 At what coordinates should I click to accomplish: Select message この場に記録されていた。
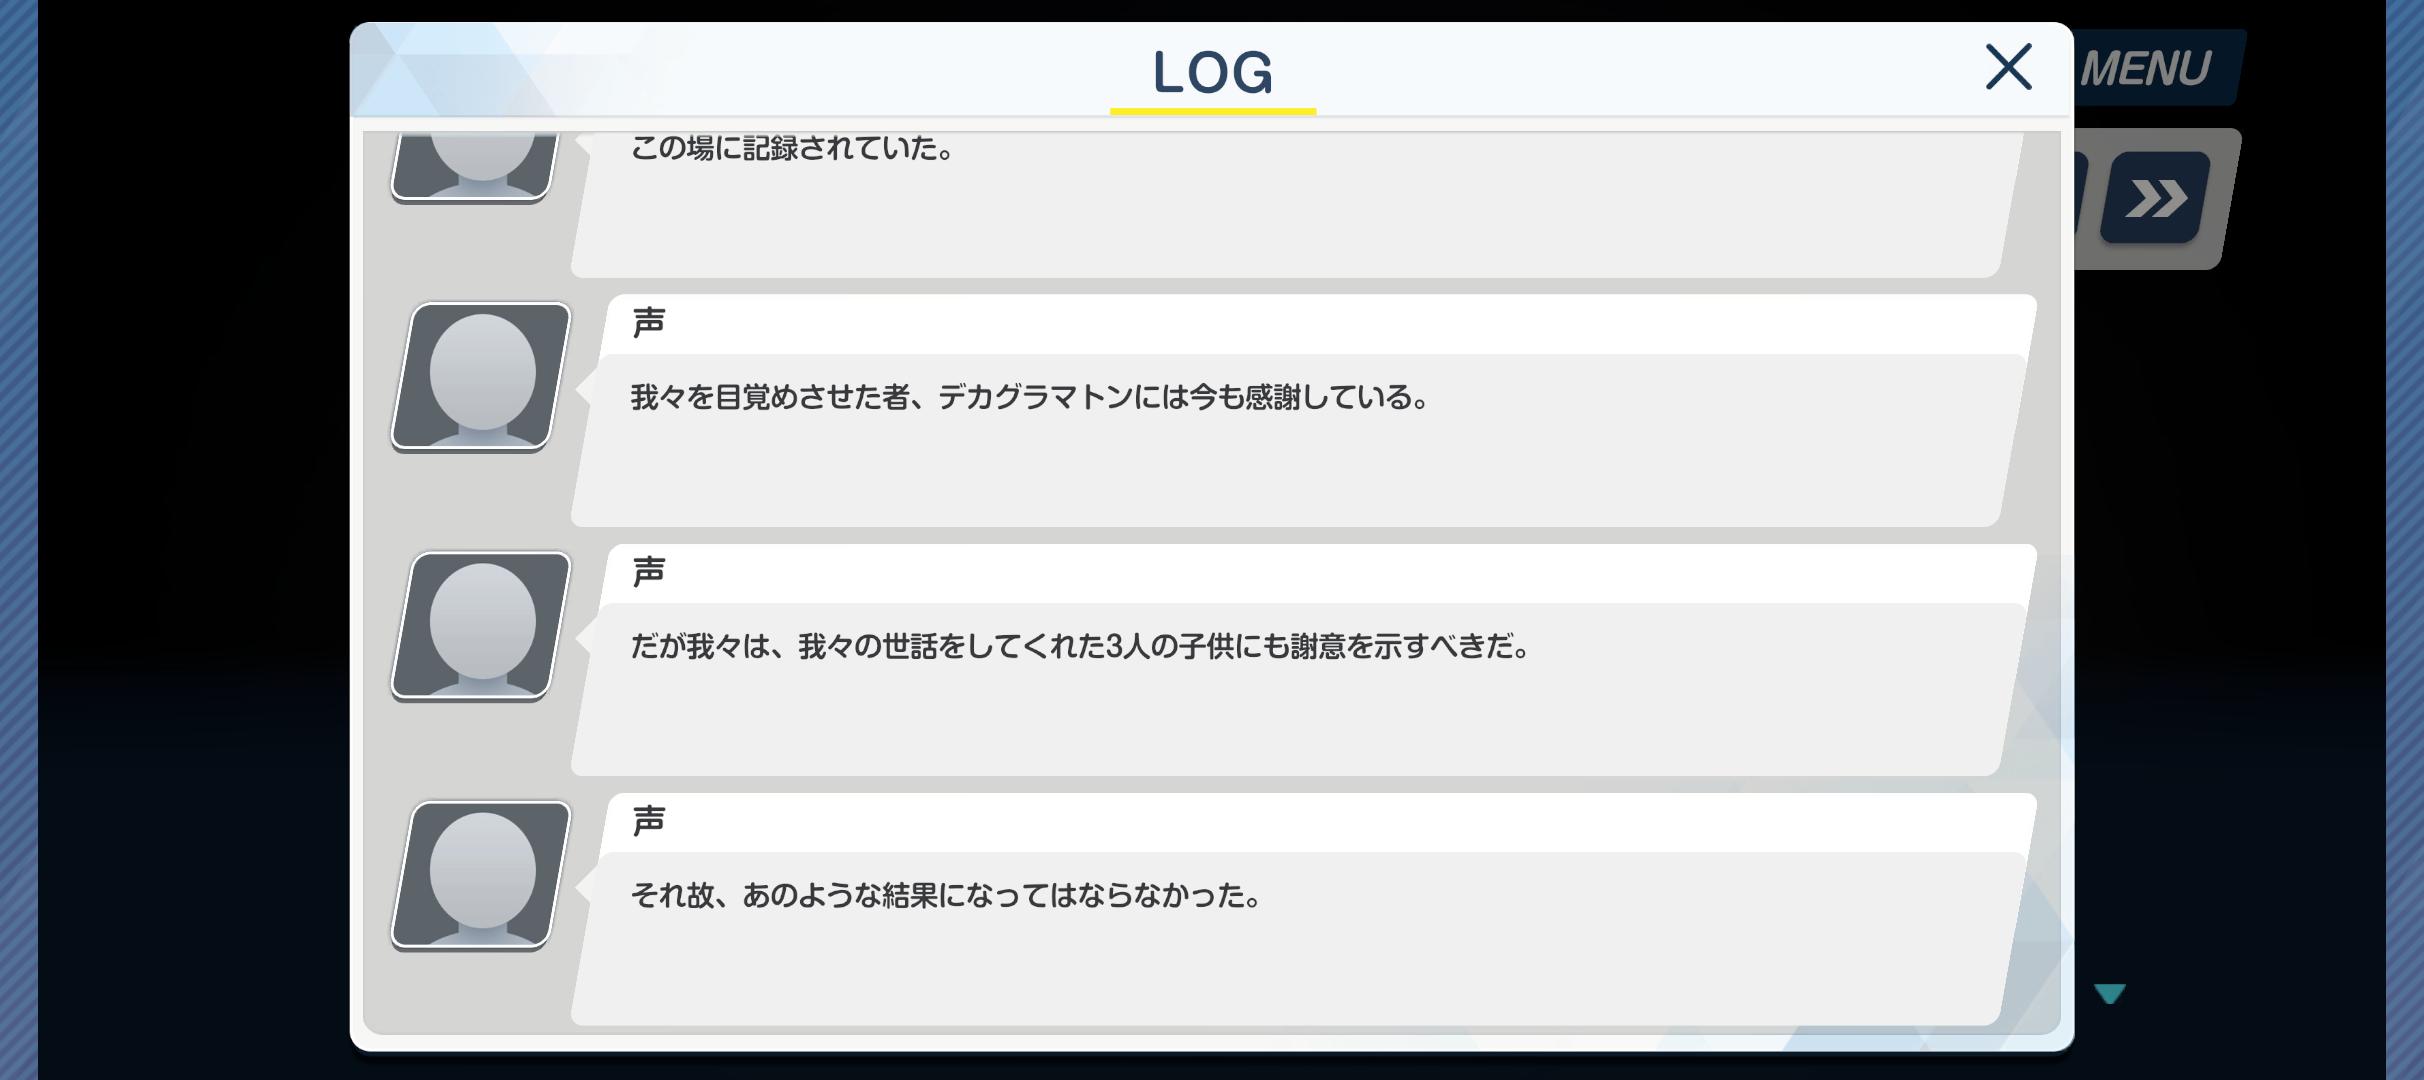794,148
